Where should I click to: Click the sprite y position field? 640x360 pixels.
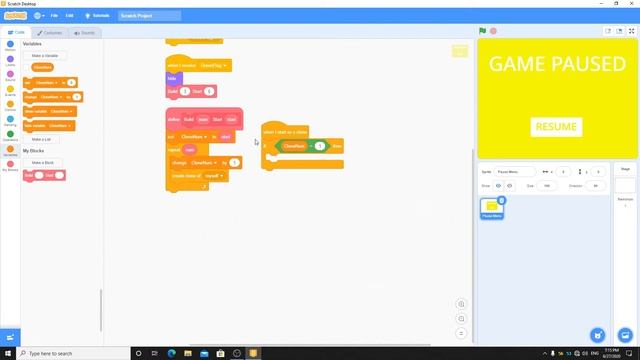[598, 172]
